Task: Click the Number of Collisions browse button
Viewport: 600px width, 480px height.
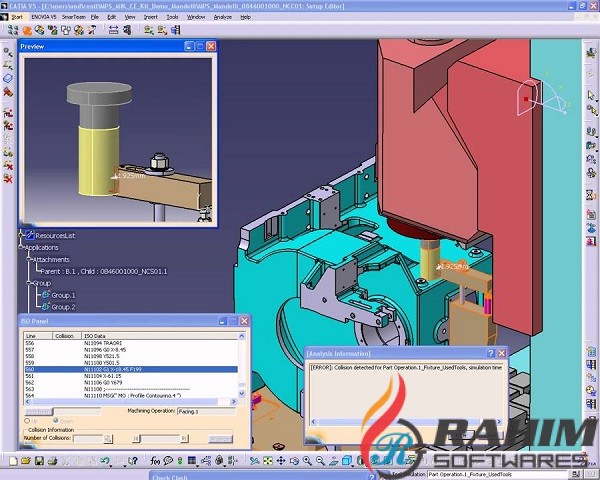Action: pos(108,438)
